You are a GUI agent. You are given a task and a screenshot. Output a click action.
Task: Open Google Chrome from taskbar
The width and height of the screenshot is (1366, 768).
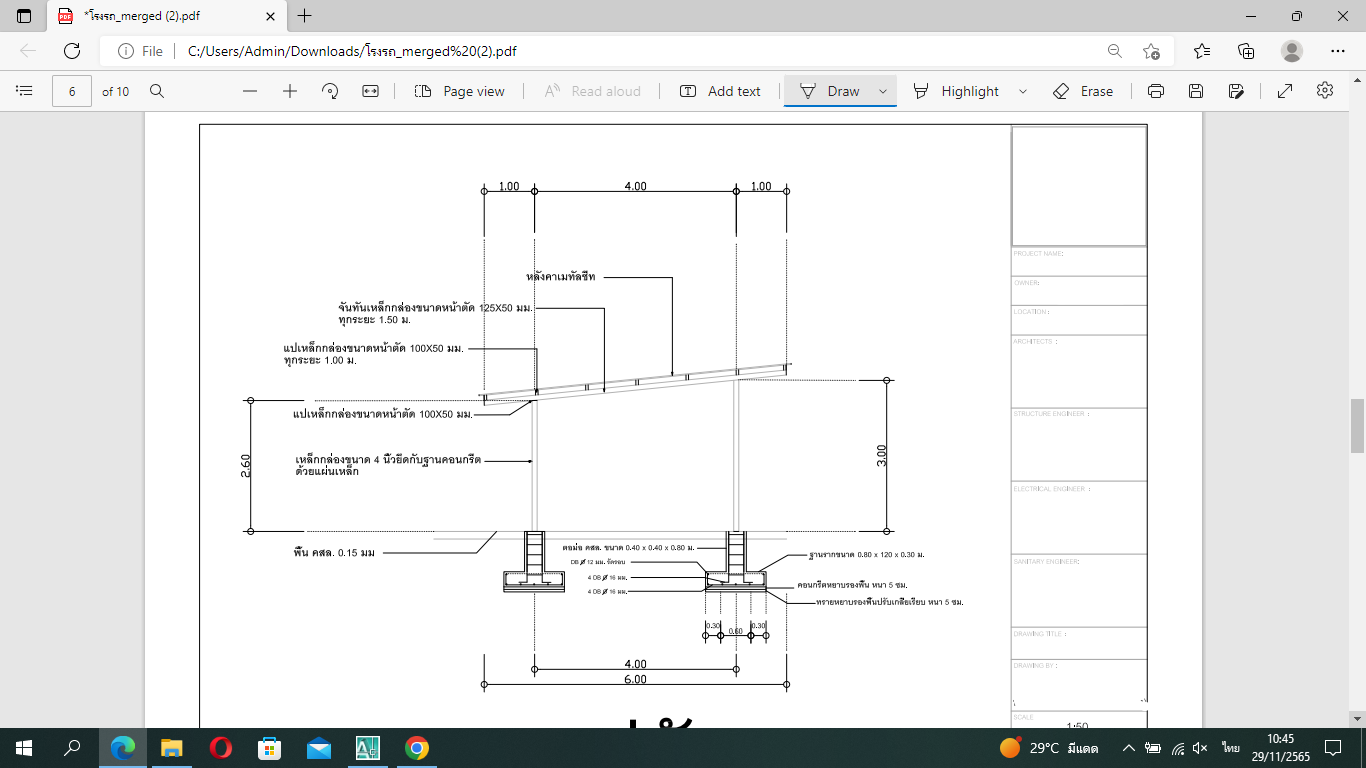417,748
